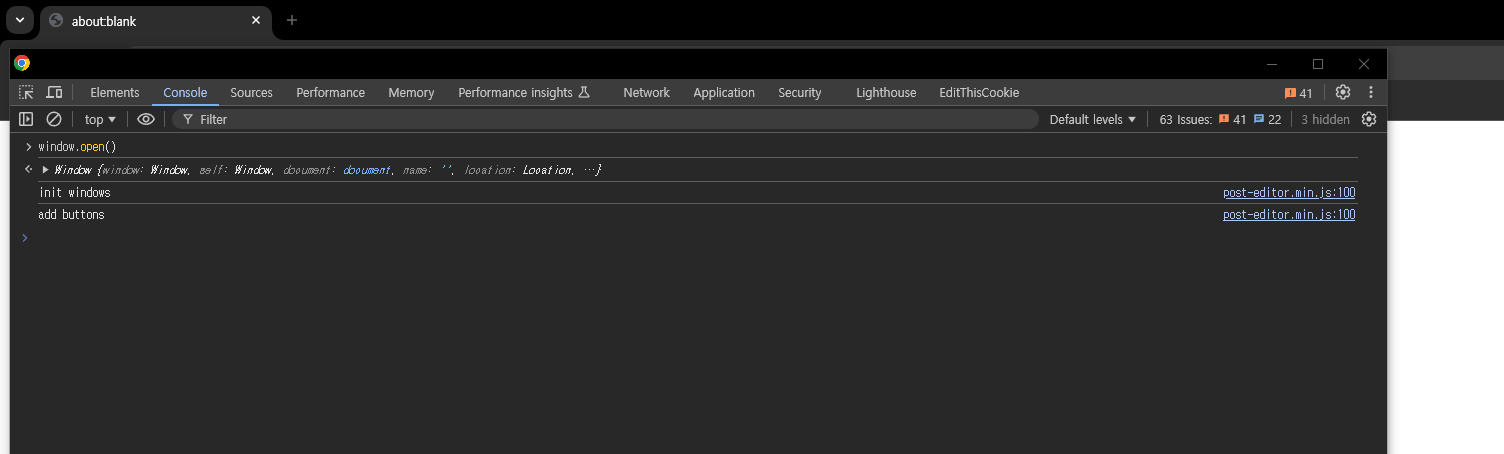Focus the console prompt input line

(698, 238)
